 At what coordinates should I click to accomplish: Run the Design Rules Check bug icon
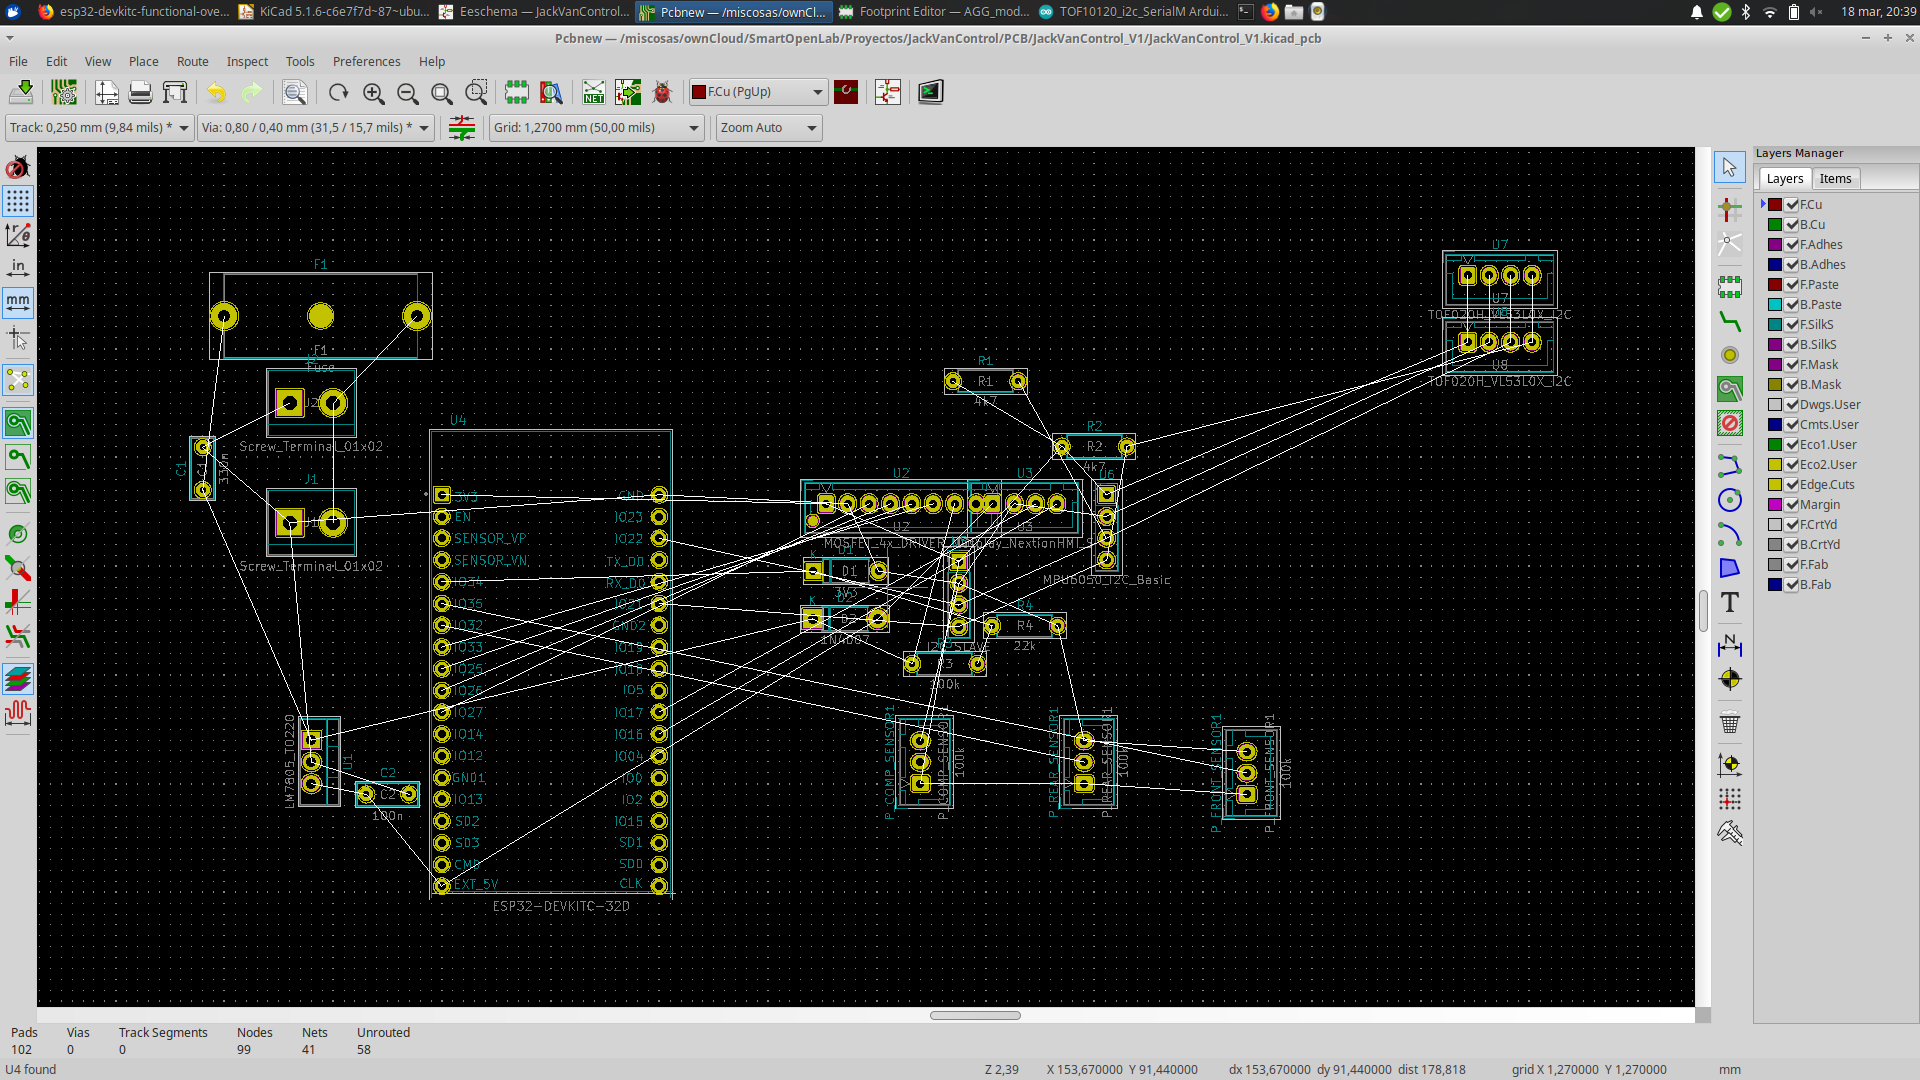click(661, 93)
